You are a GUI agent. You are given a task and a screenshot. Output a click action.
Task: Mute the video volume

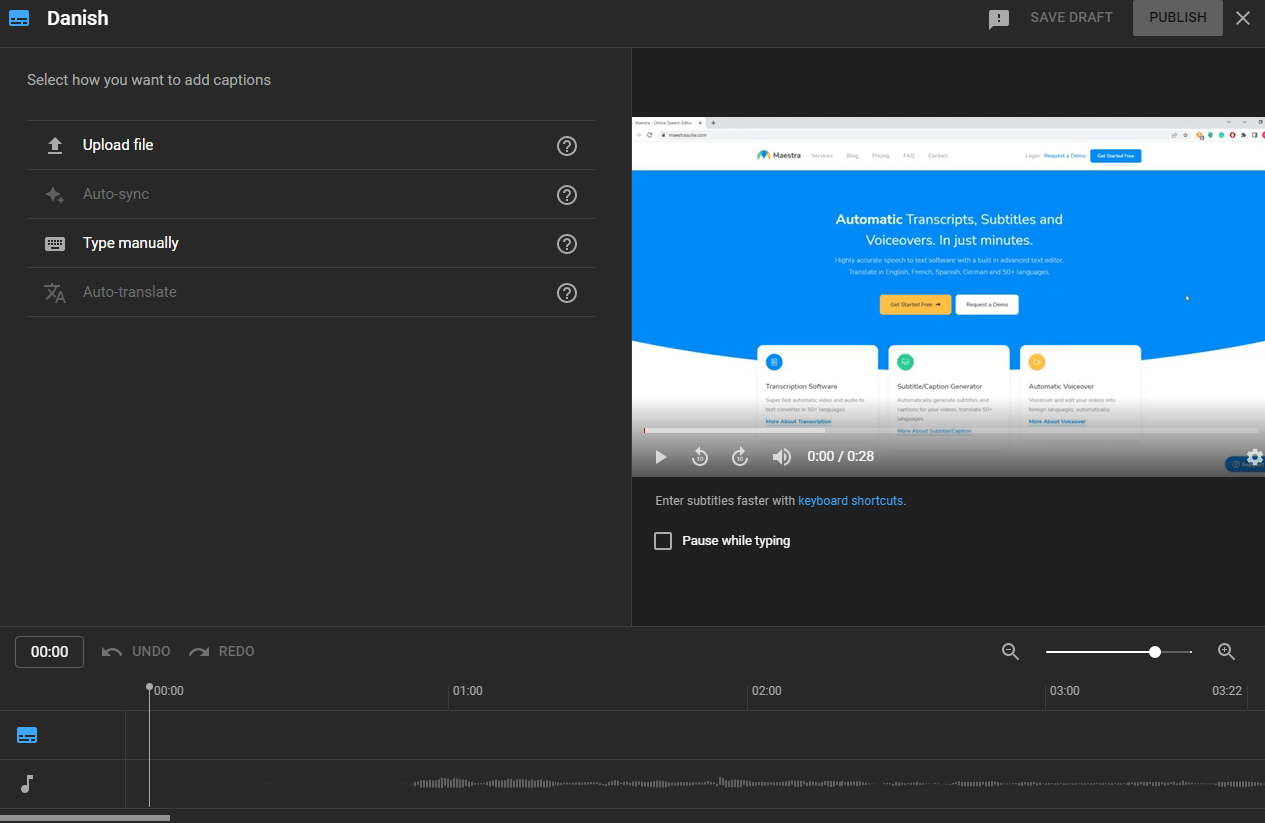(782, 457)
